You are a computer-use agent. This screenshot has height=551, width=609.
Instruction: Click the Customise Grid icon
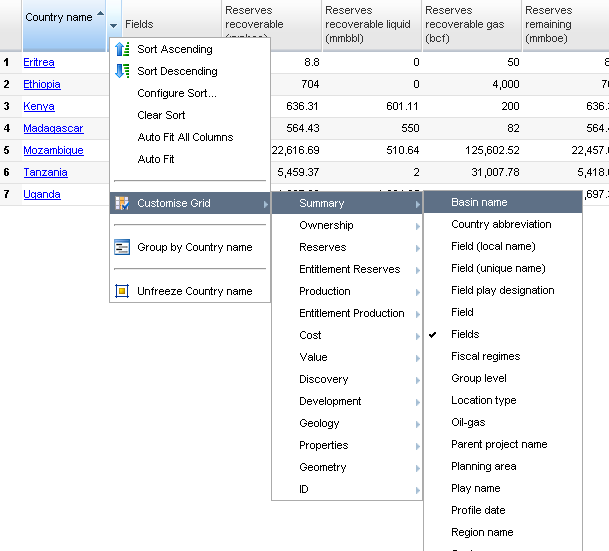pos(122,203)
